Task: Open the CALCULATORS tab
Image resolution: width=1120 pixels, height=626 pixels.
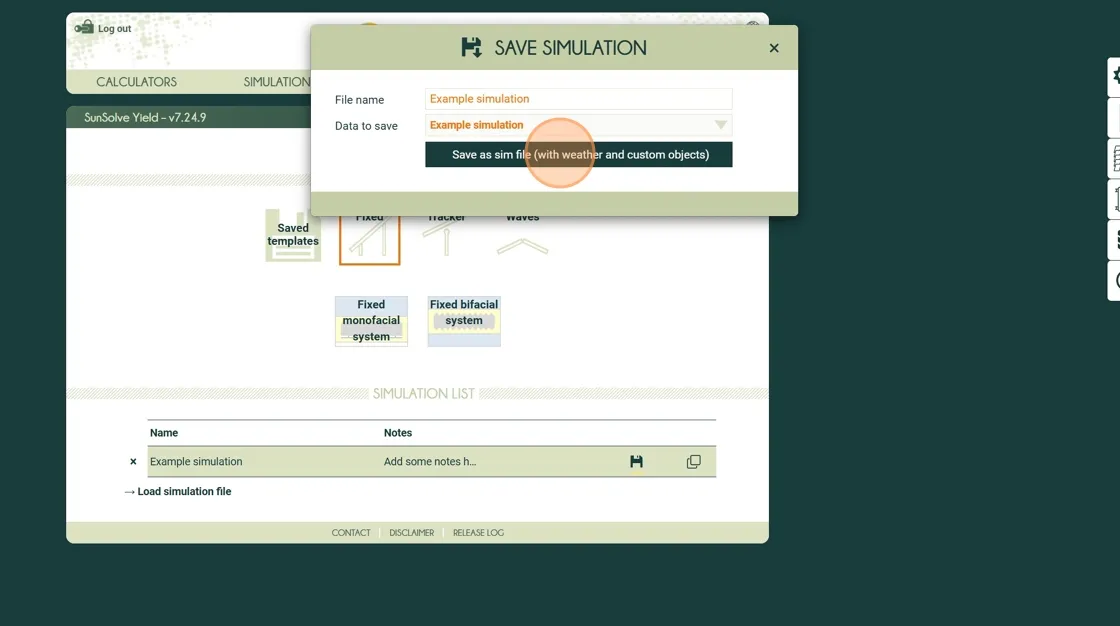Action: coord(136,82)
